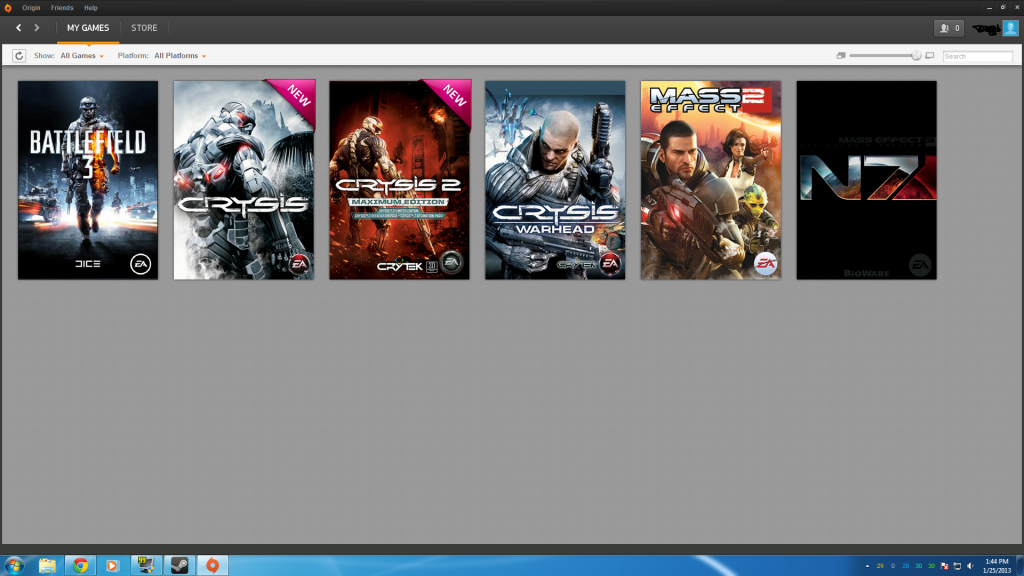Open the Action Center flag icon

point(944,566)
